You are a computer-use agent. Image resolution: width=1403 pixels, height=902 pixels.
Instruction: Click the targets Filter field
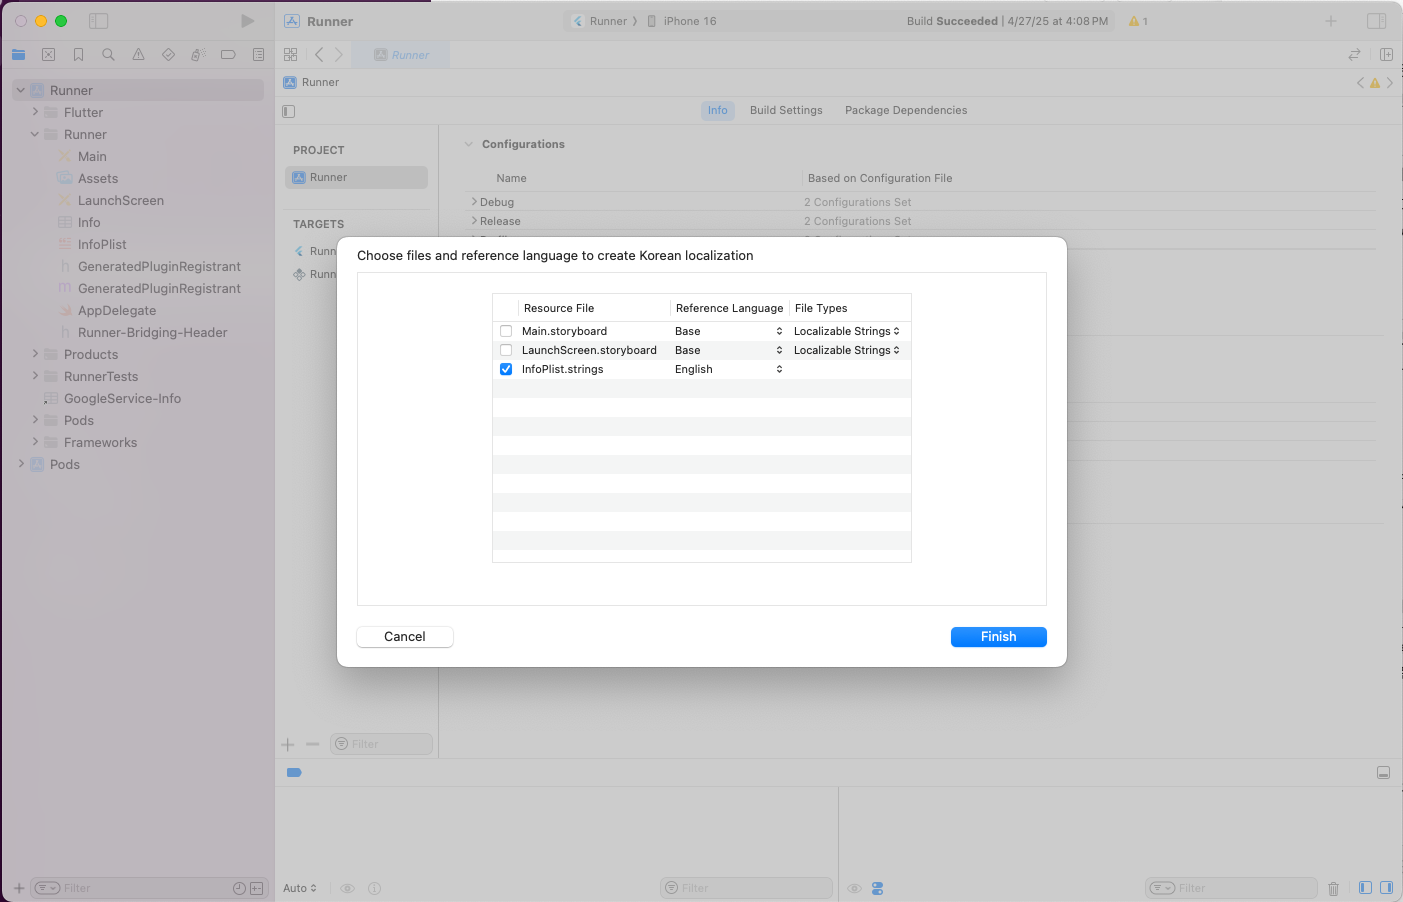coord(381,744)
